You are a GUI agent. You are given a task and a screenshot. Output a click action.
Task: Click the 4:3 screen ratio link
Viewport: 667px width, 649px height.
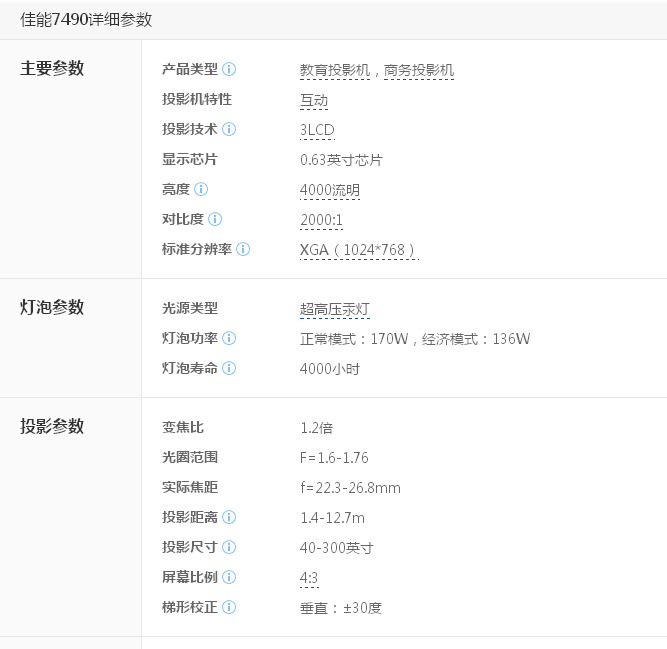coord(309,578)
